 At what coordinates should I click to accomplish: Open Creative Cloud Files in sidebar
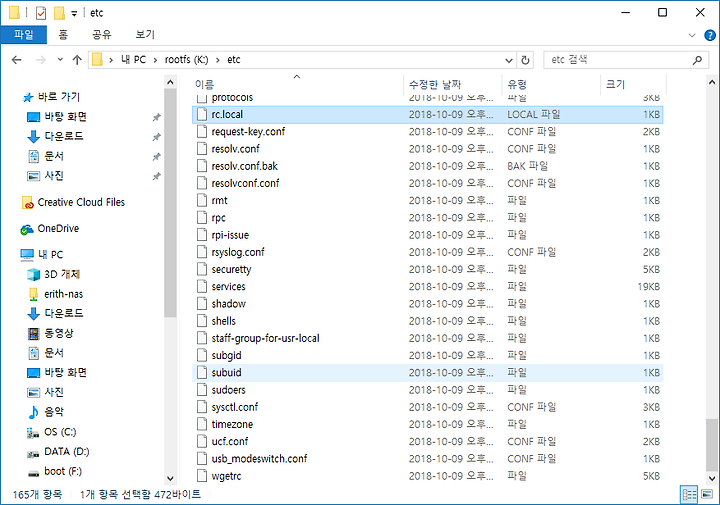pos(81,202)
